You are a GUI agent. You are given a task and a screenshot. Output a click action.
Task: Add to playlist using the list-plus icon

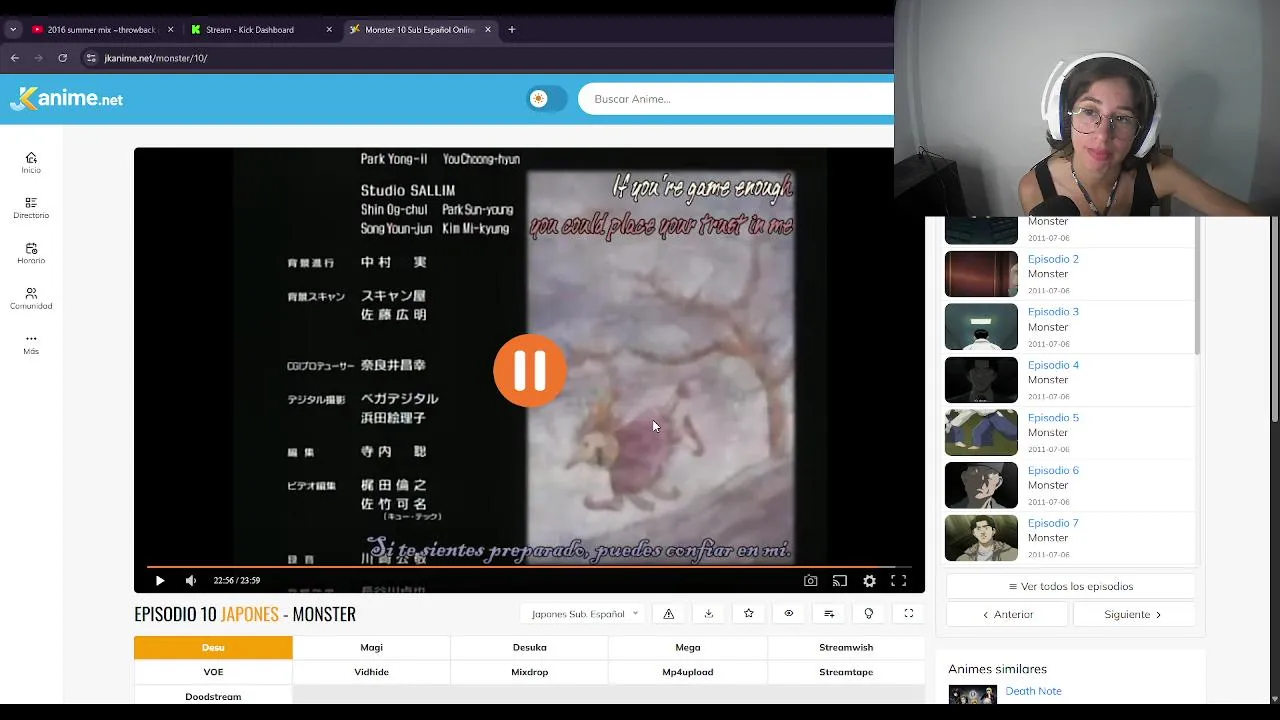tap(829, 614)
